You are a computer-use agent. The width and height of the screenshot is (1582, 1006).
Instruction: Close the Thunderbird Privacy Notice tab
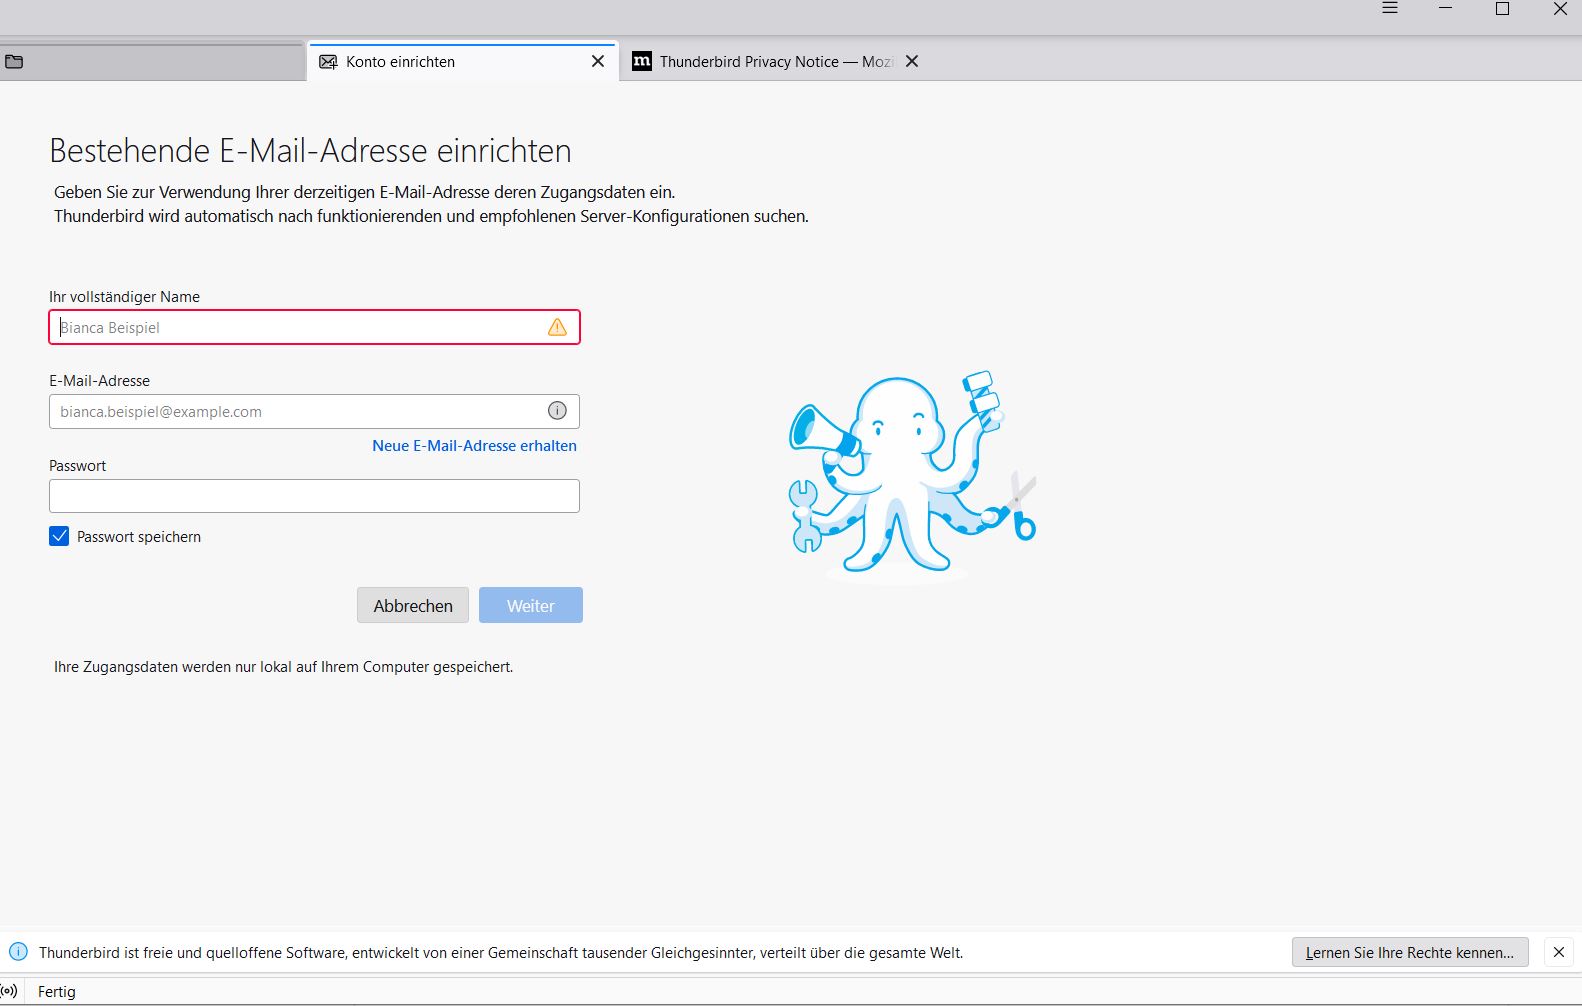click(x=912, y=61)
